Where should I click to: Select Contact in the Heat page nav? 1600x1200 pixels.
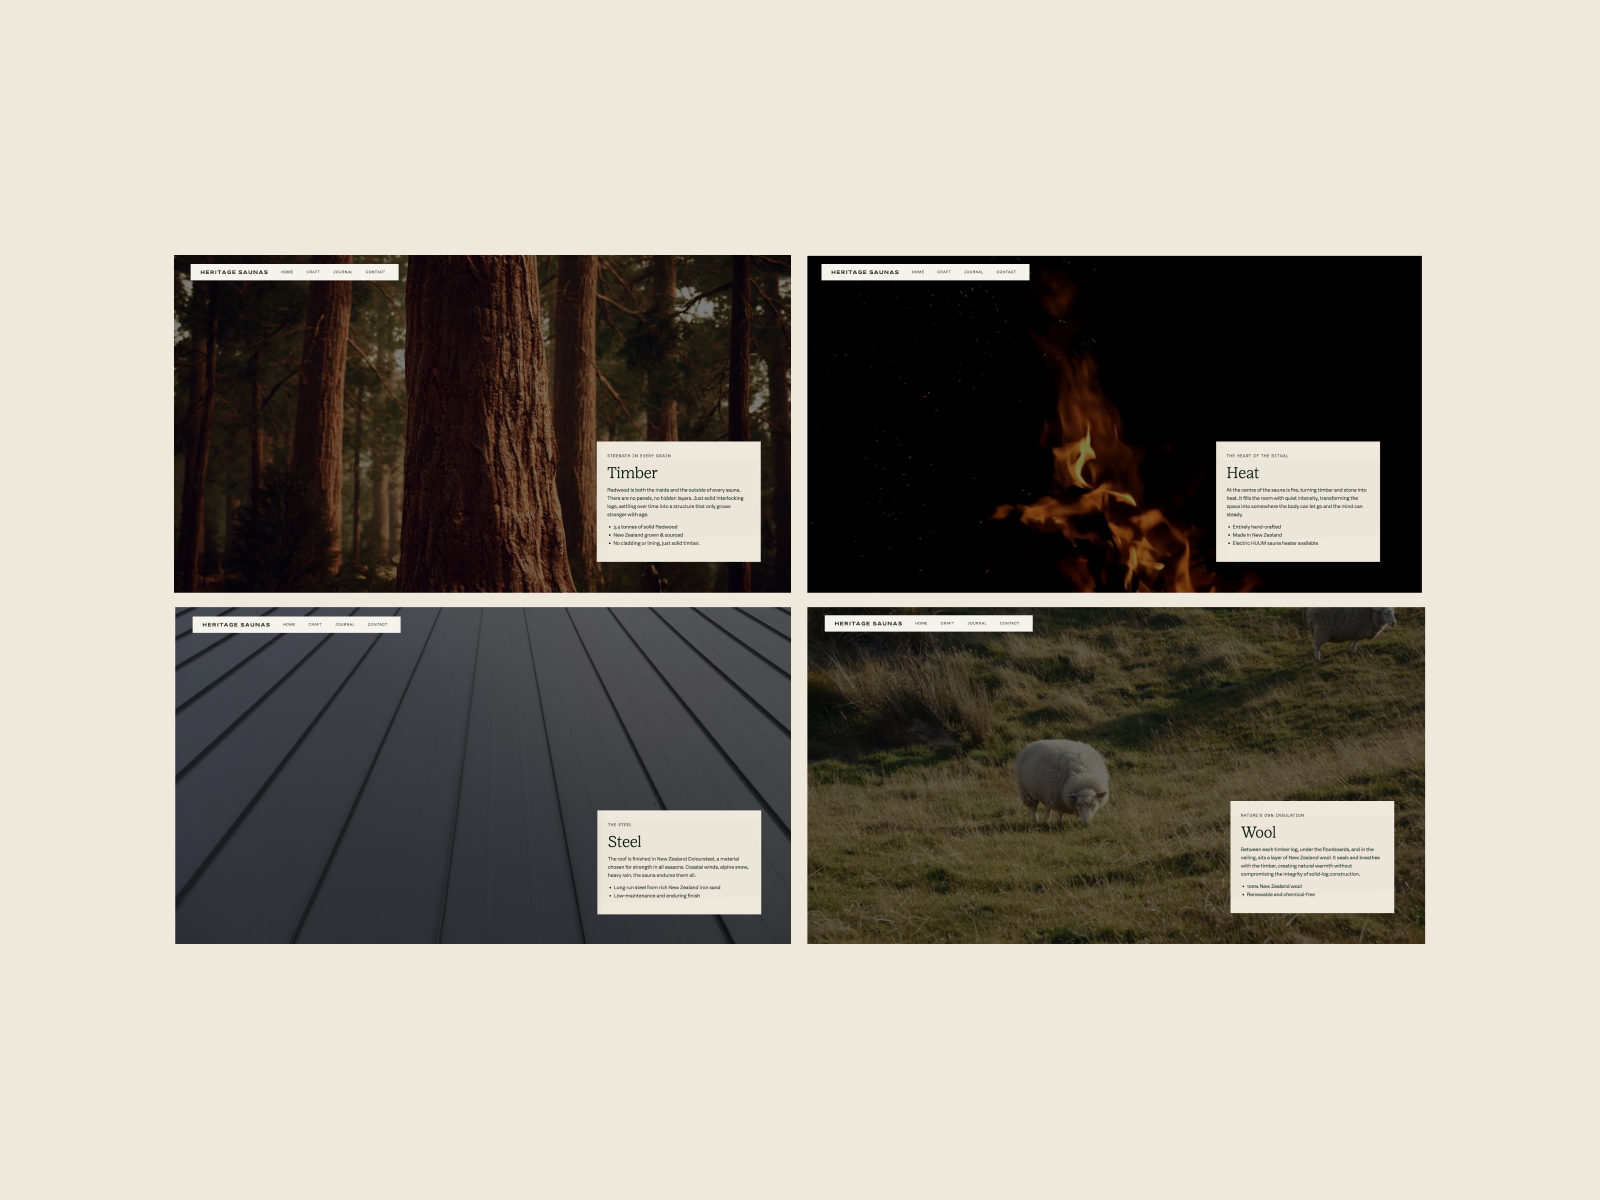pos(1006,272)
